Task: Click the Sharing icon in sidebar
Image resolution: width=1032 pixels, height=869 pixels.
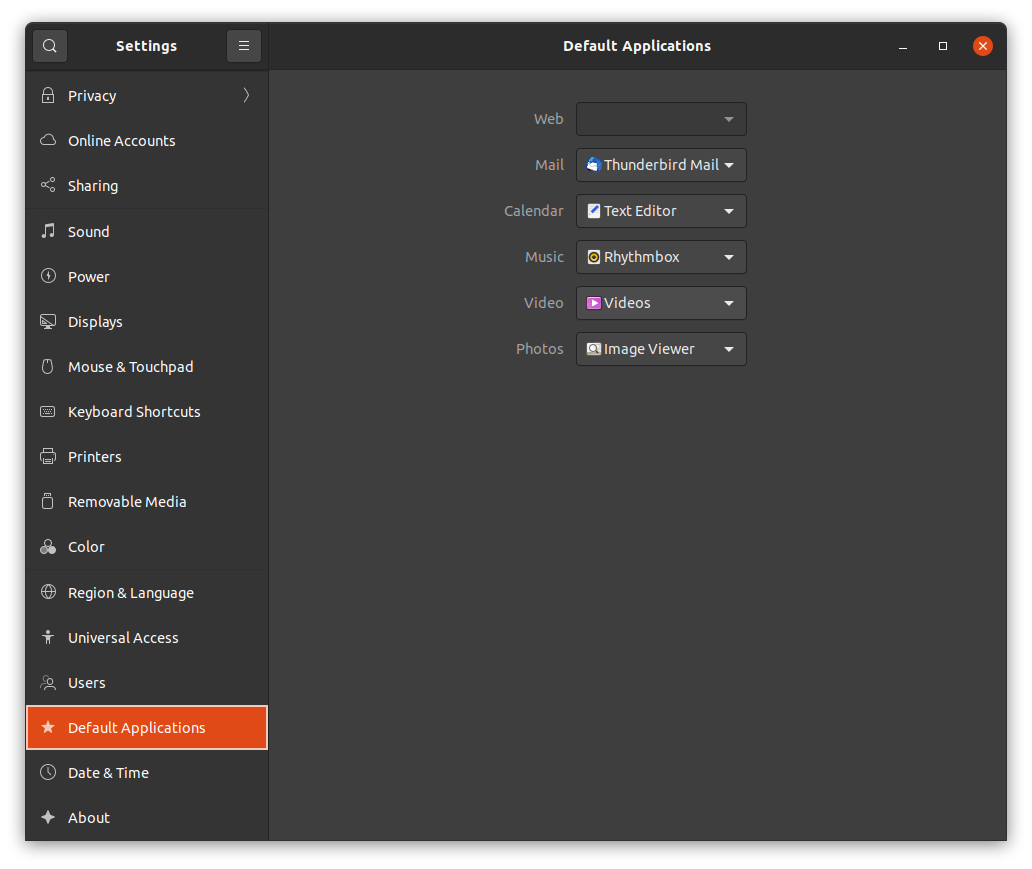Action: (48, 185)
